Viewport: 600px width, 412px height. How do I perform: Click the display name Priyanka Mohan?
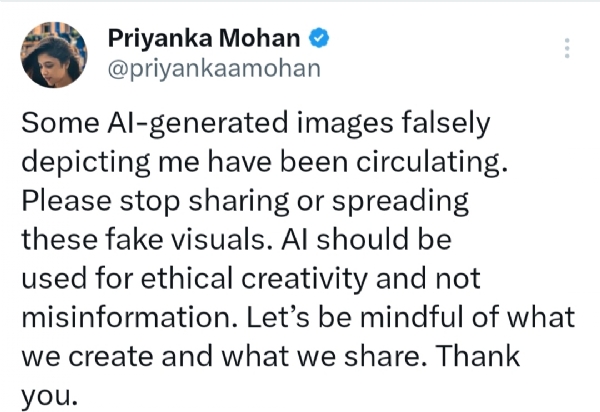tap(205, 41)
